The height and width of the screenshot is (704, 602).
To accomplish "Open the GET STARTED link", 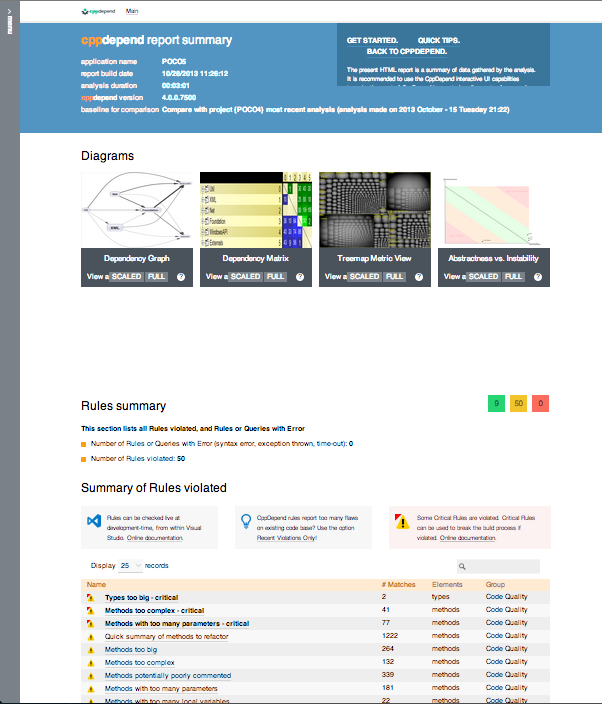I will 372,40.
